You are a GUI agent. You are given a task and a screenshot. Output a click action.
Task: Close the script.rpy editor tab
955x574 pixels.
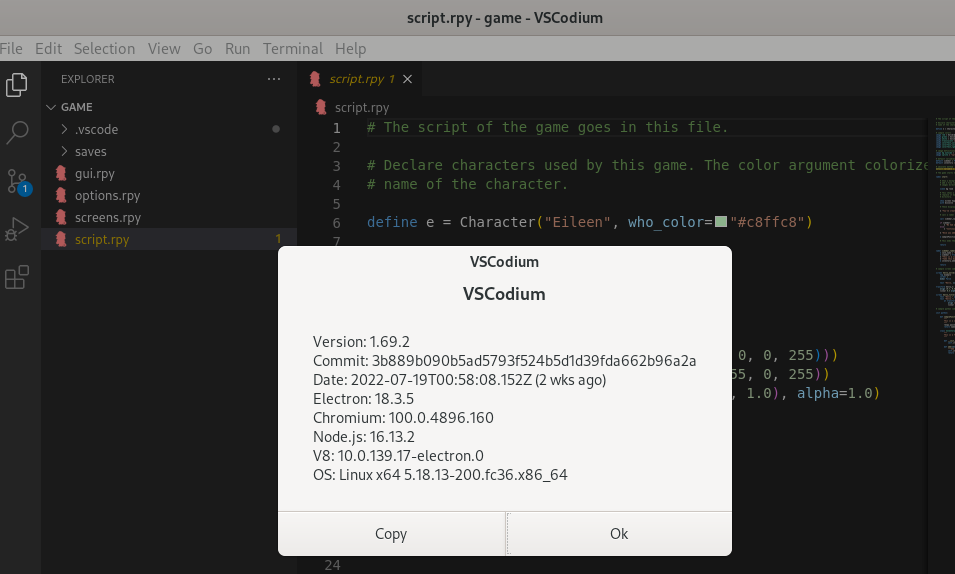[407, 79]
